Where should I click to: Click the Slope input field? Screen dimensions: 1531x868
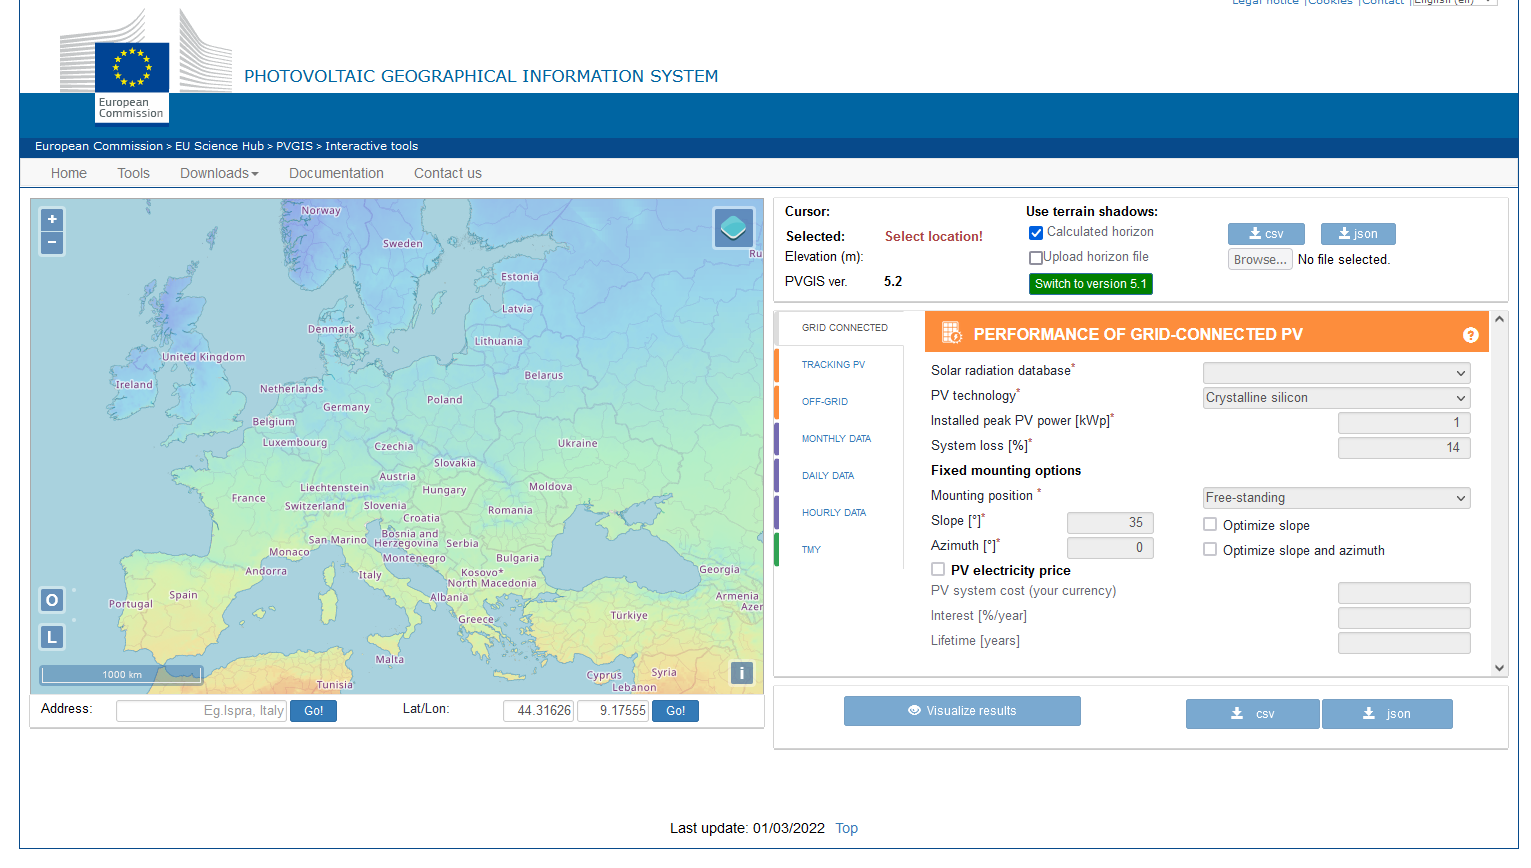click(x=1110, y=523)
